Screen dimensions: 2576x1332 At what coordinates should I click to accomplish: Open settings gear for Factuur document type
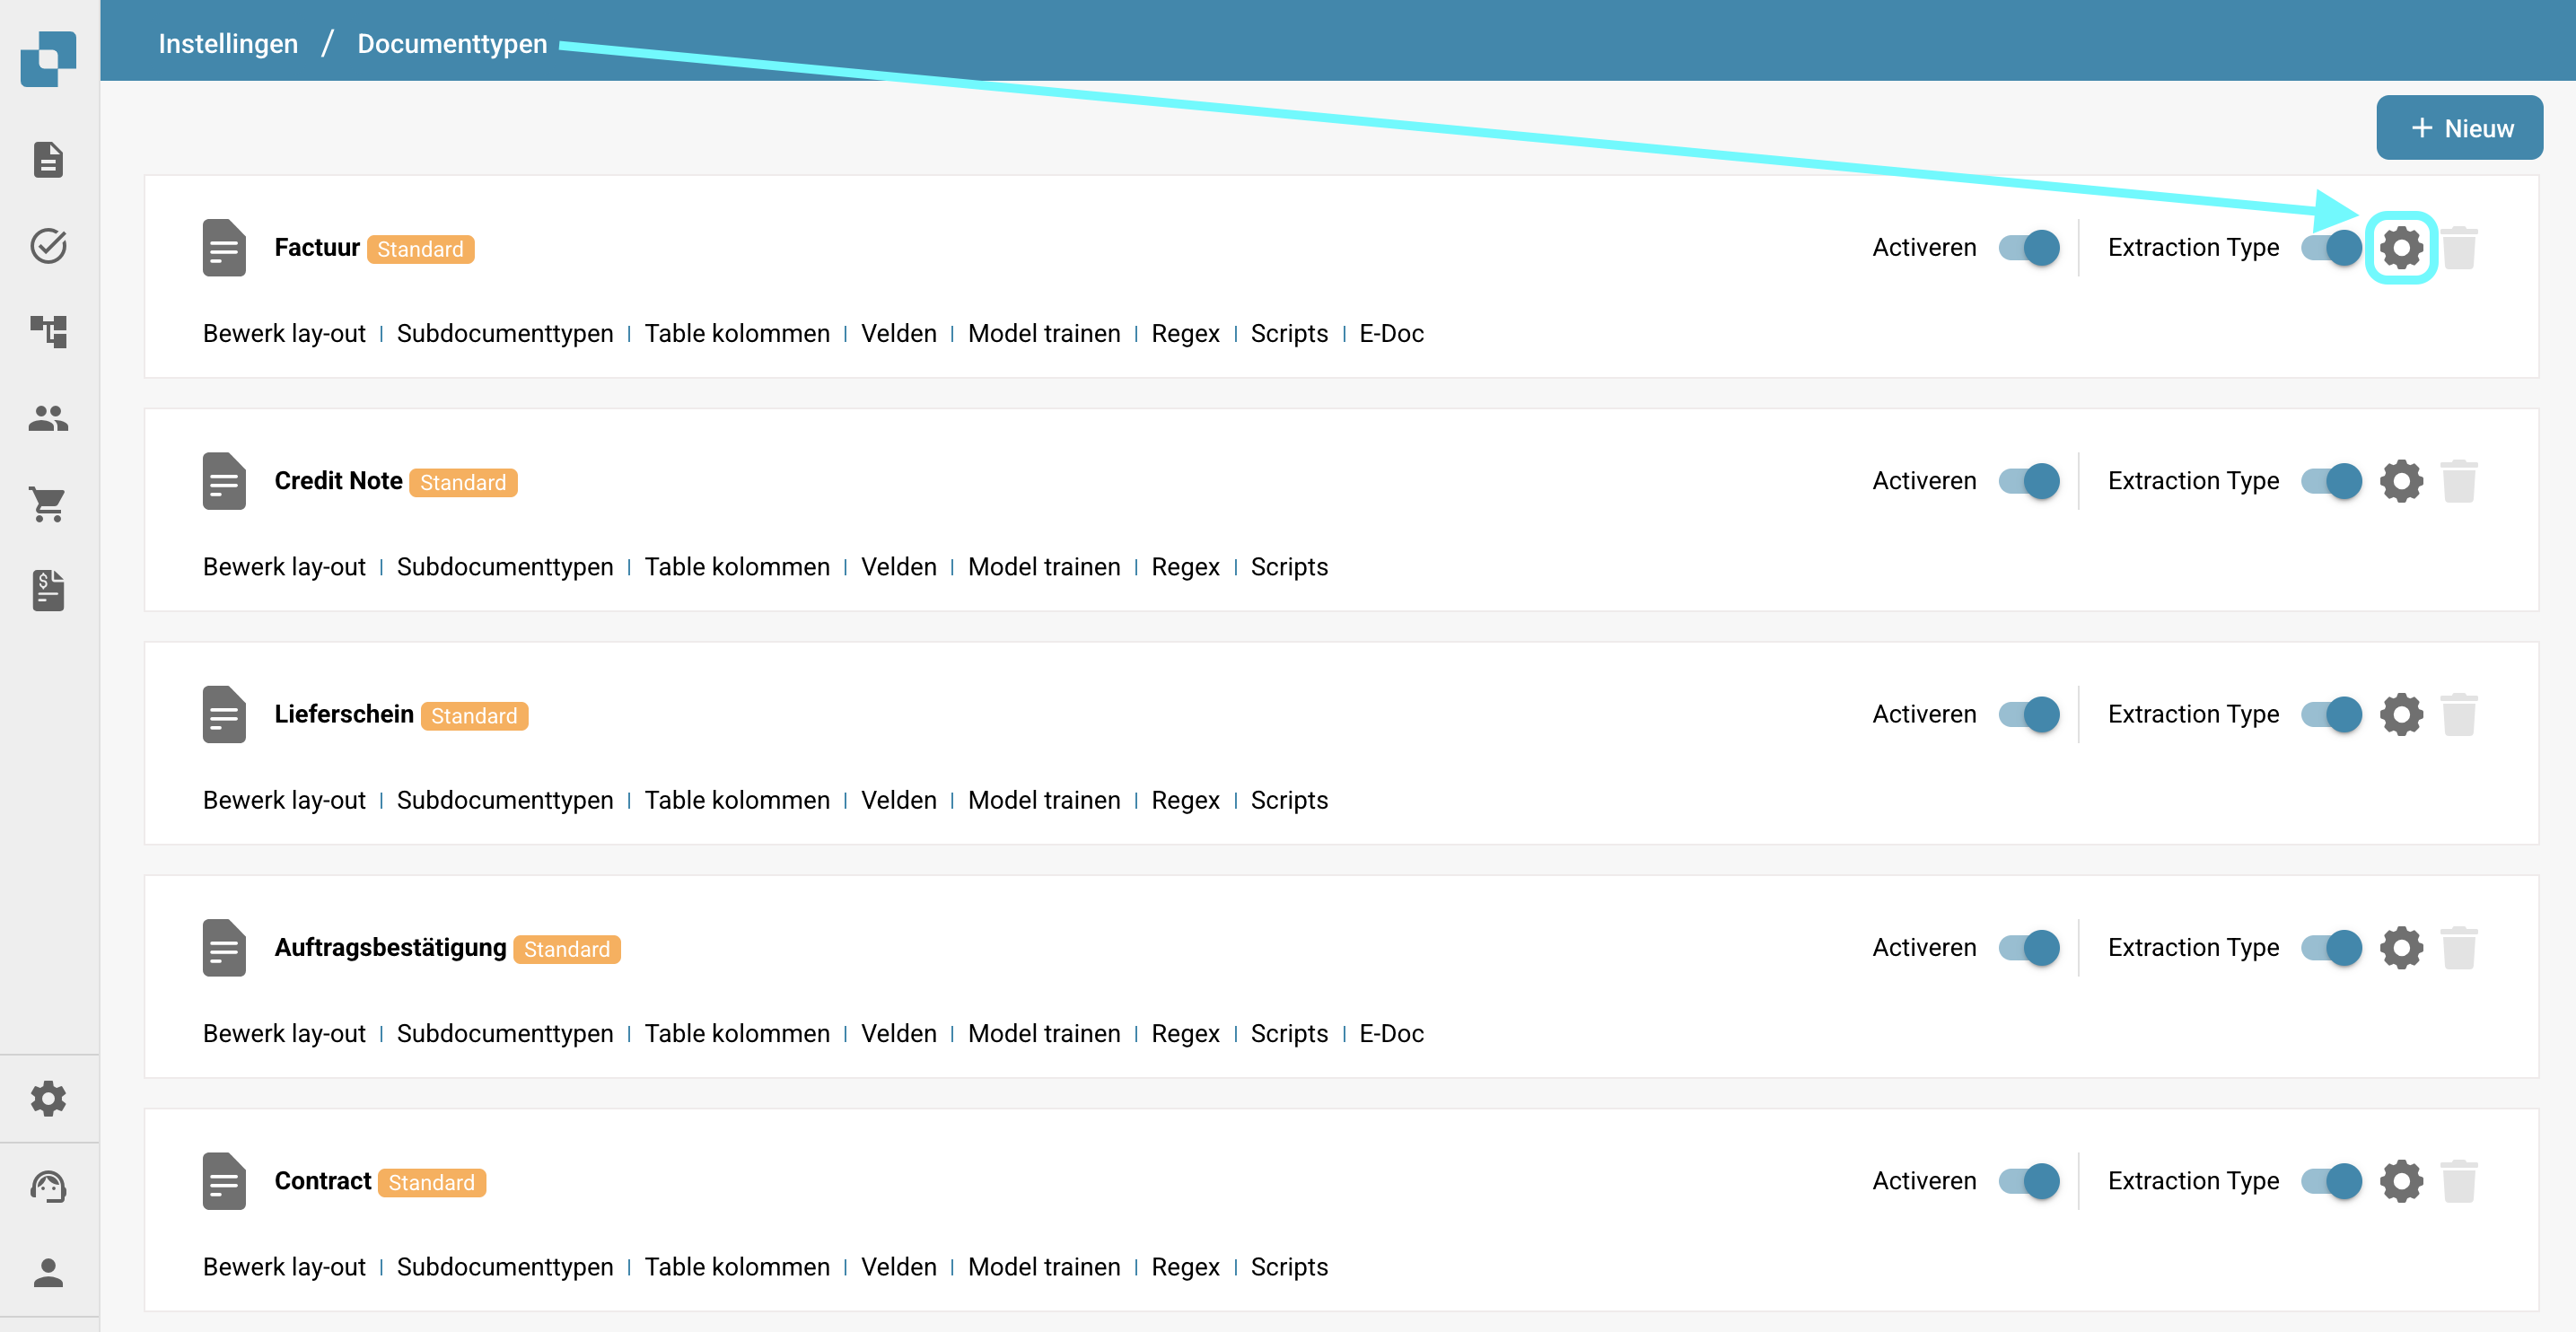[2401, 247]
